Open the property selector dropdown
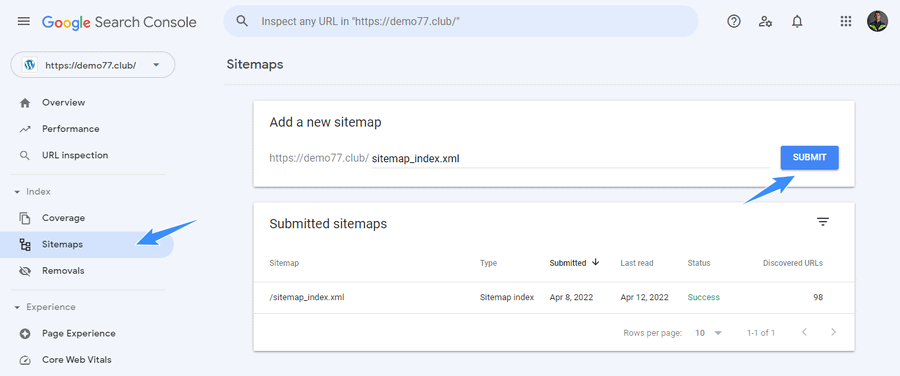The image size is (900, 376). click(x=93, y=65)
